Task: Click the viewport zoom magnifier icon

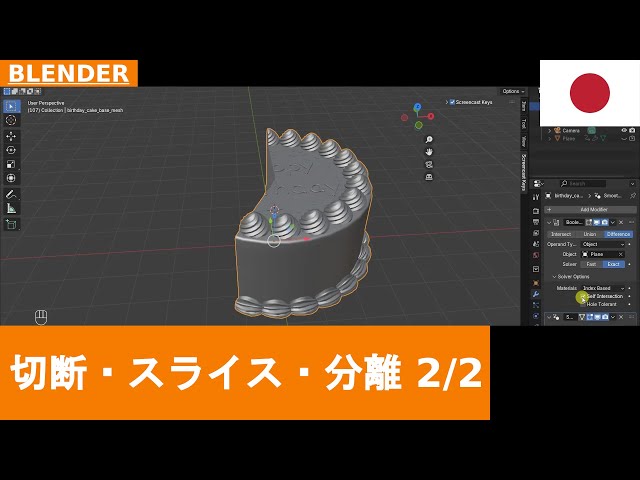Action: click(429, 140)
